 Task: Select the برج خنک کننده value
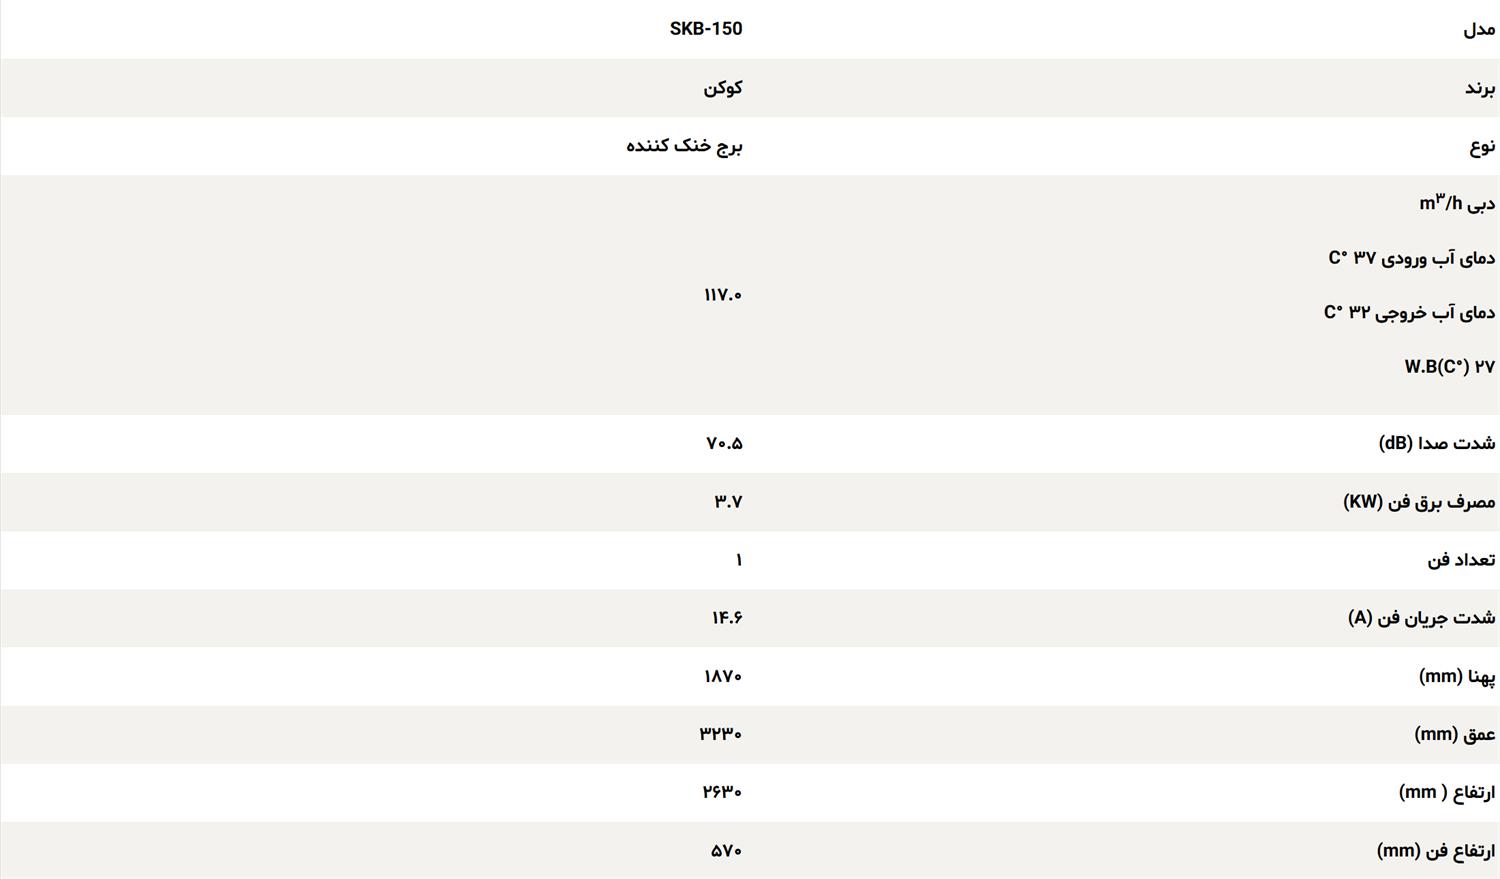pyautogui.click(x=685, y=146)
